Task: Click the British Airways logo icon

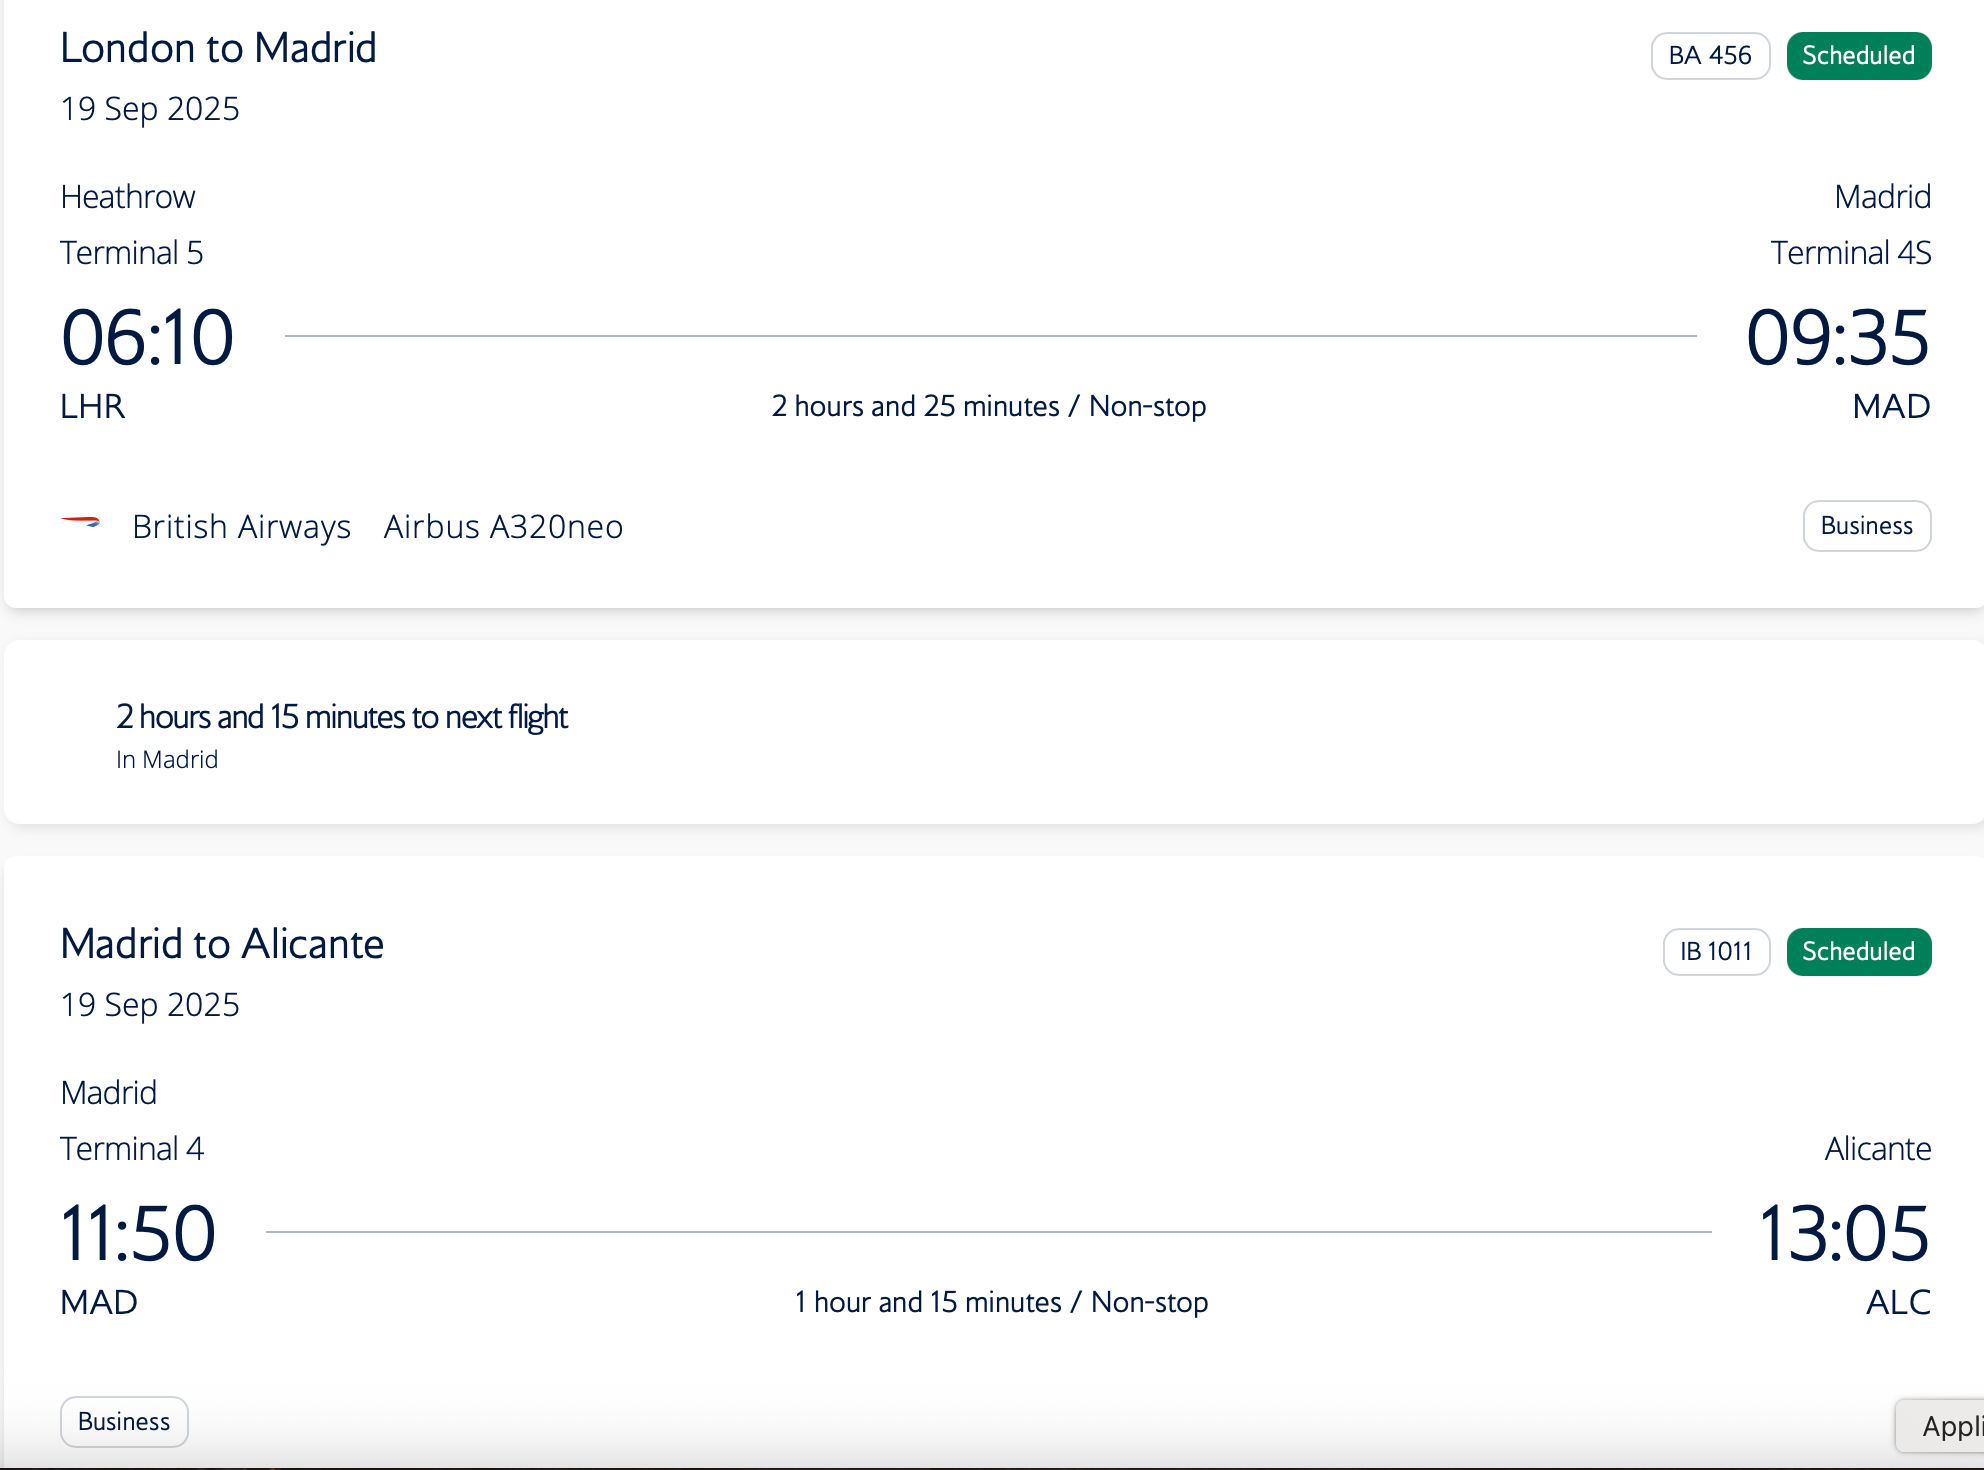Action: 81,522
